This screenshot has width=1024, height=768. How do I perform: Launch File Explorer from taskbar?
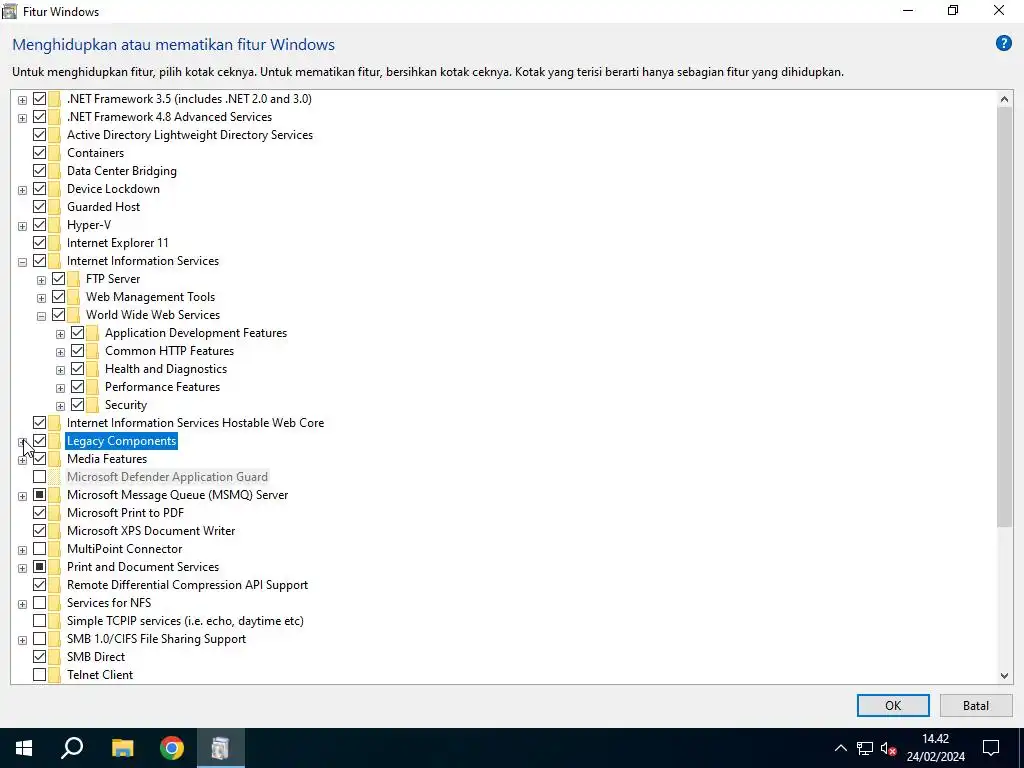(122, 748)
